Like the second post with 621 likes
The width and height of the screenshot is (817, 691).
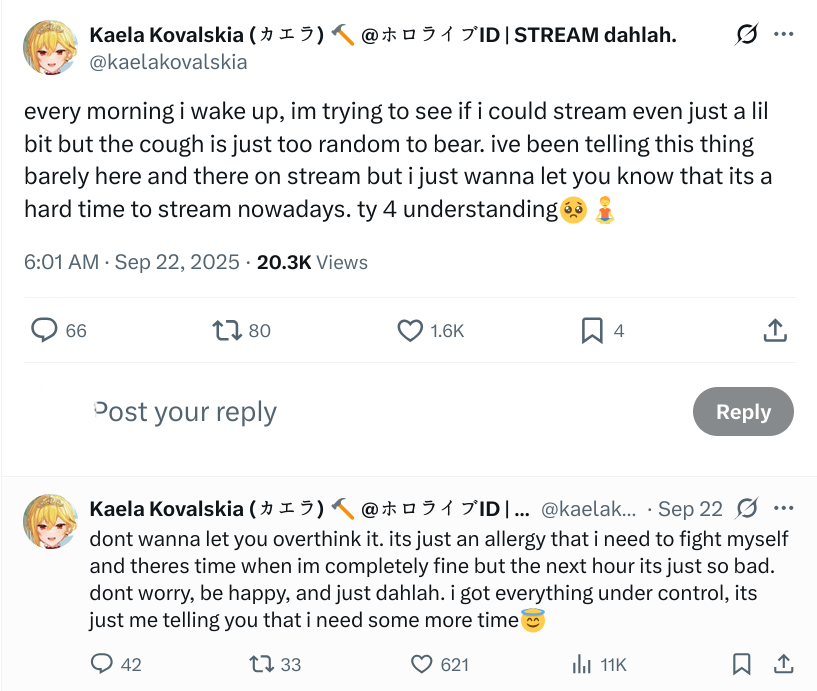pos(422,664)
